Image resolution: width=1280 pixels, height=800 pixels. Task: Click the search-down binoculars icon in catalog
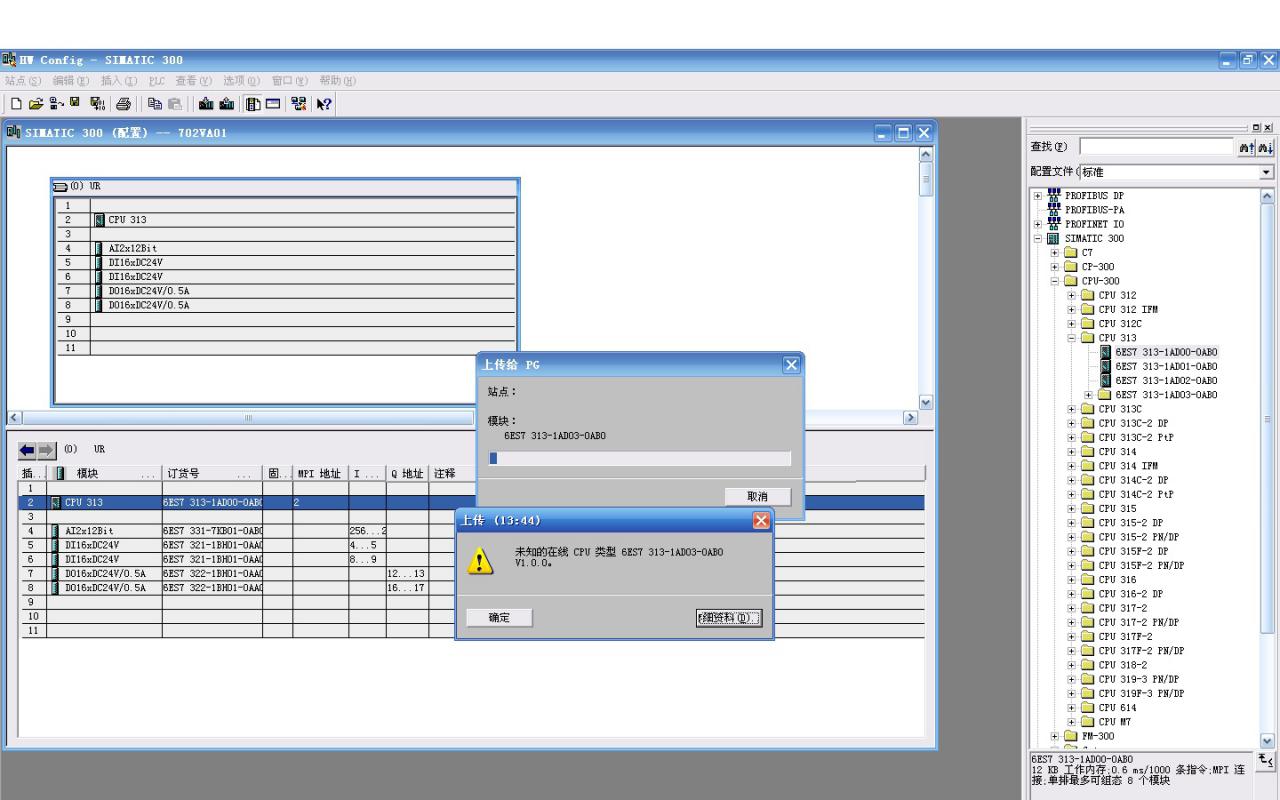point(1267,147)
